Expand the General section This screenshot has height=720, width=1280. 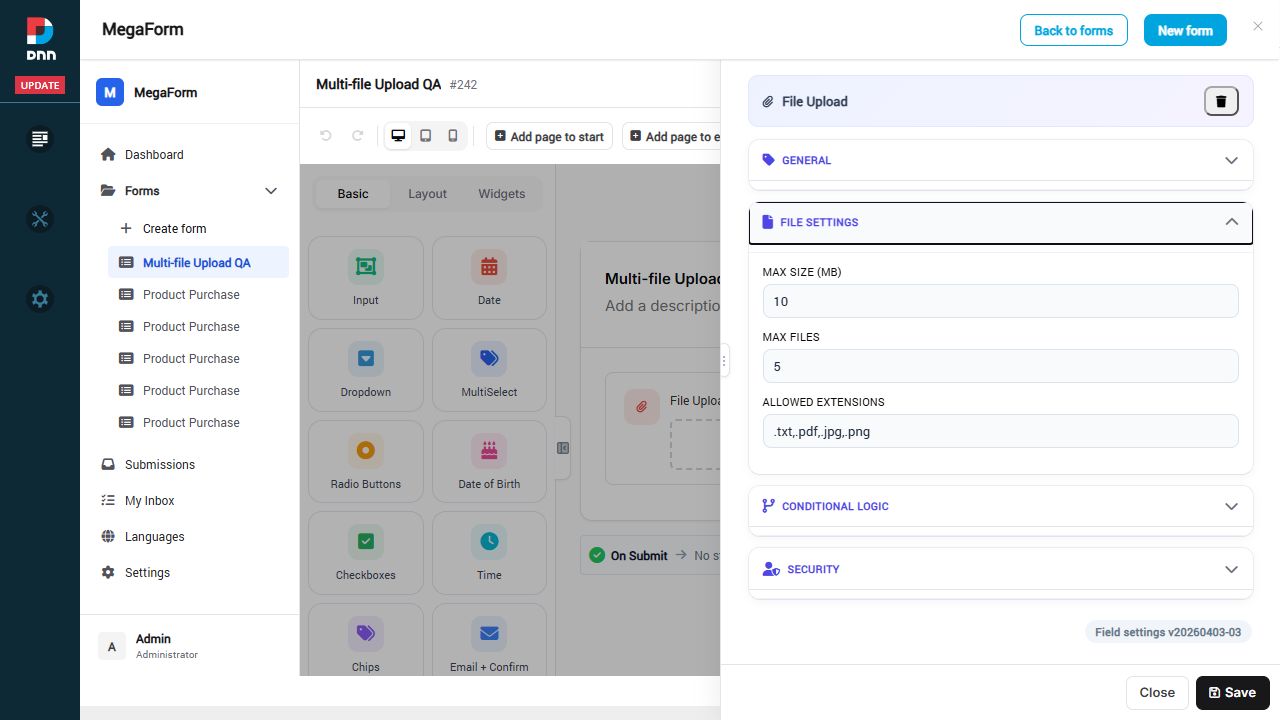[1000, 160]
